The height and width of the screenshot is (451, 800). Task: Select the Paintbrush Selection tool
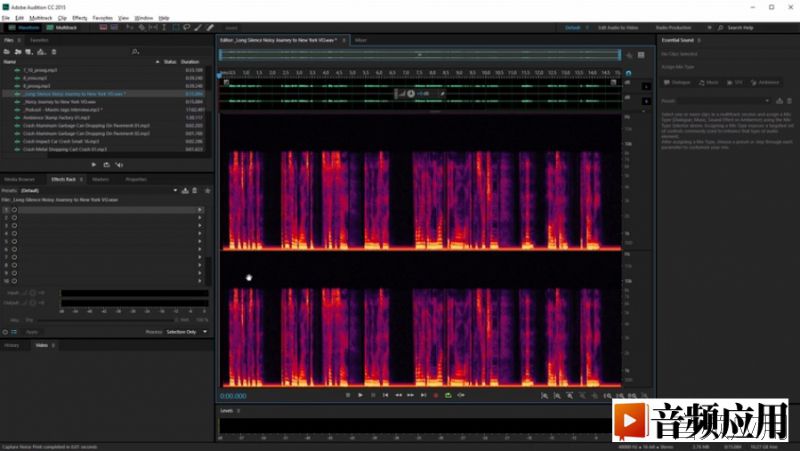click(x=198, y=28)
